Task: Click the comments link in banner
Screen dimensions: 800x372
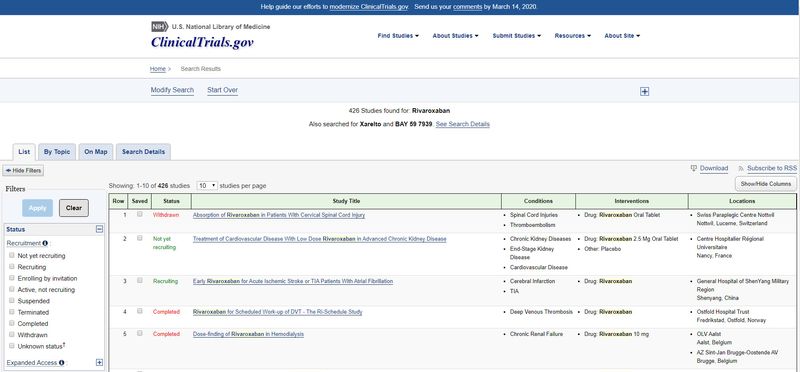Action: pos(467,7)
